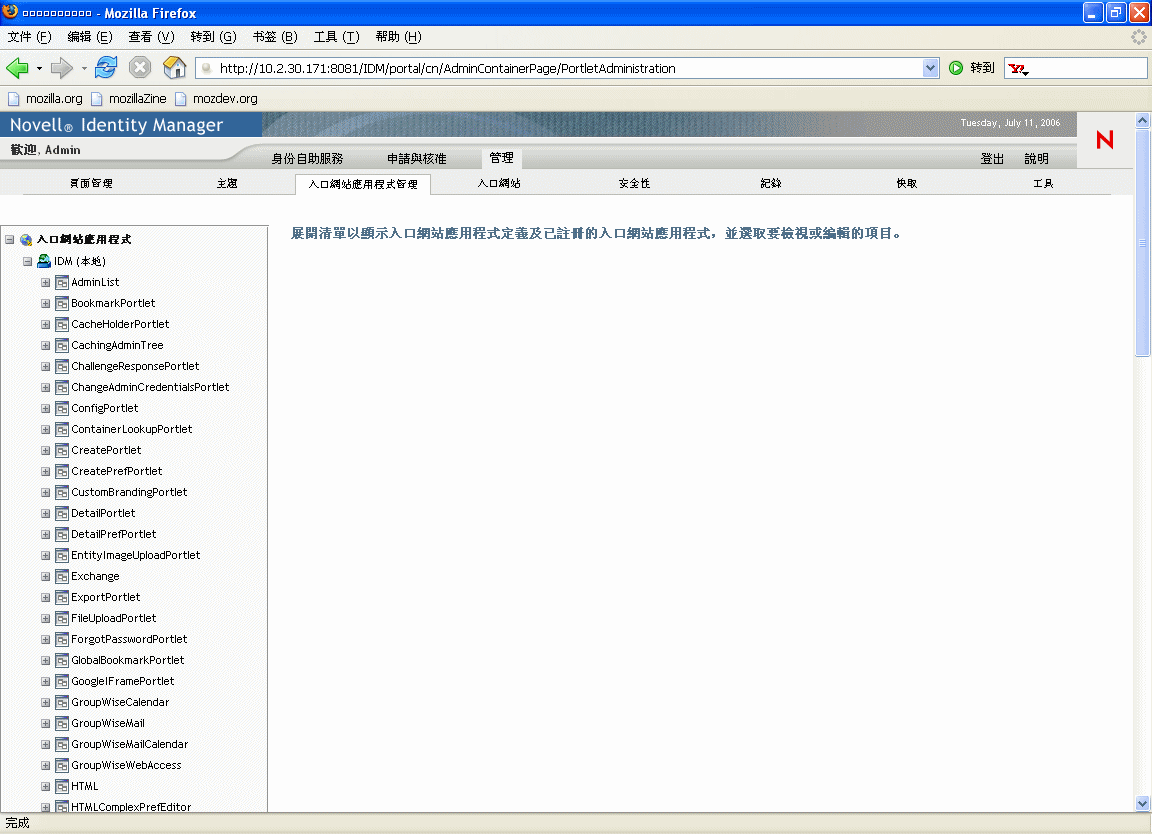Open the 帮助 (H) menu
Image resolution: width=1152 pixels, height=834 pixels.
pyautogui.click(x=398, y=37)
